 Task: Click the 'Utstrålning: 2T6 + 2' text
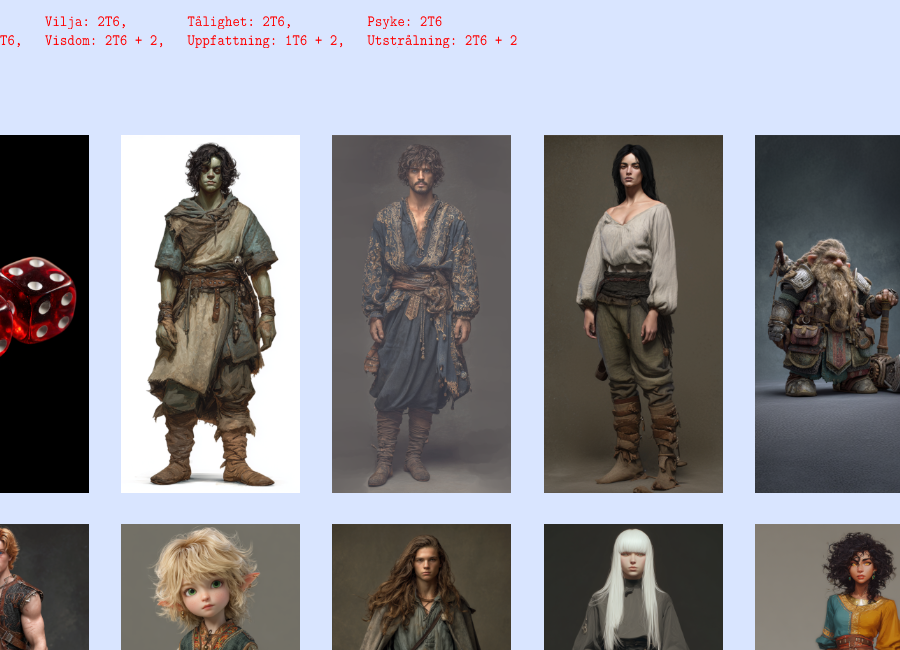click(442, 41)
